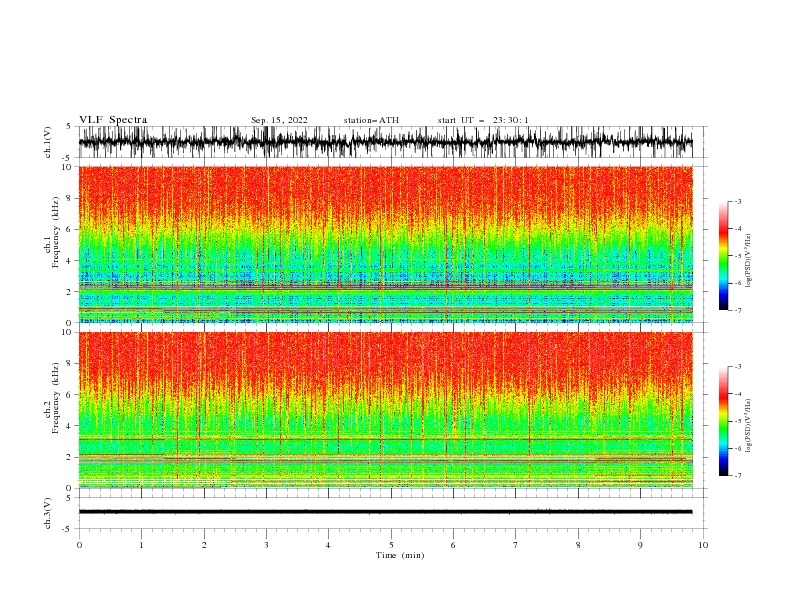
Task: Click the 'VLF Spectra' title text
Action: point(113,120)
